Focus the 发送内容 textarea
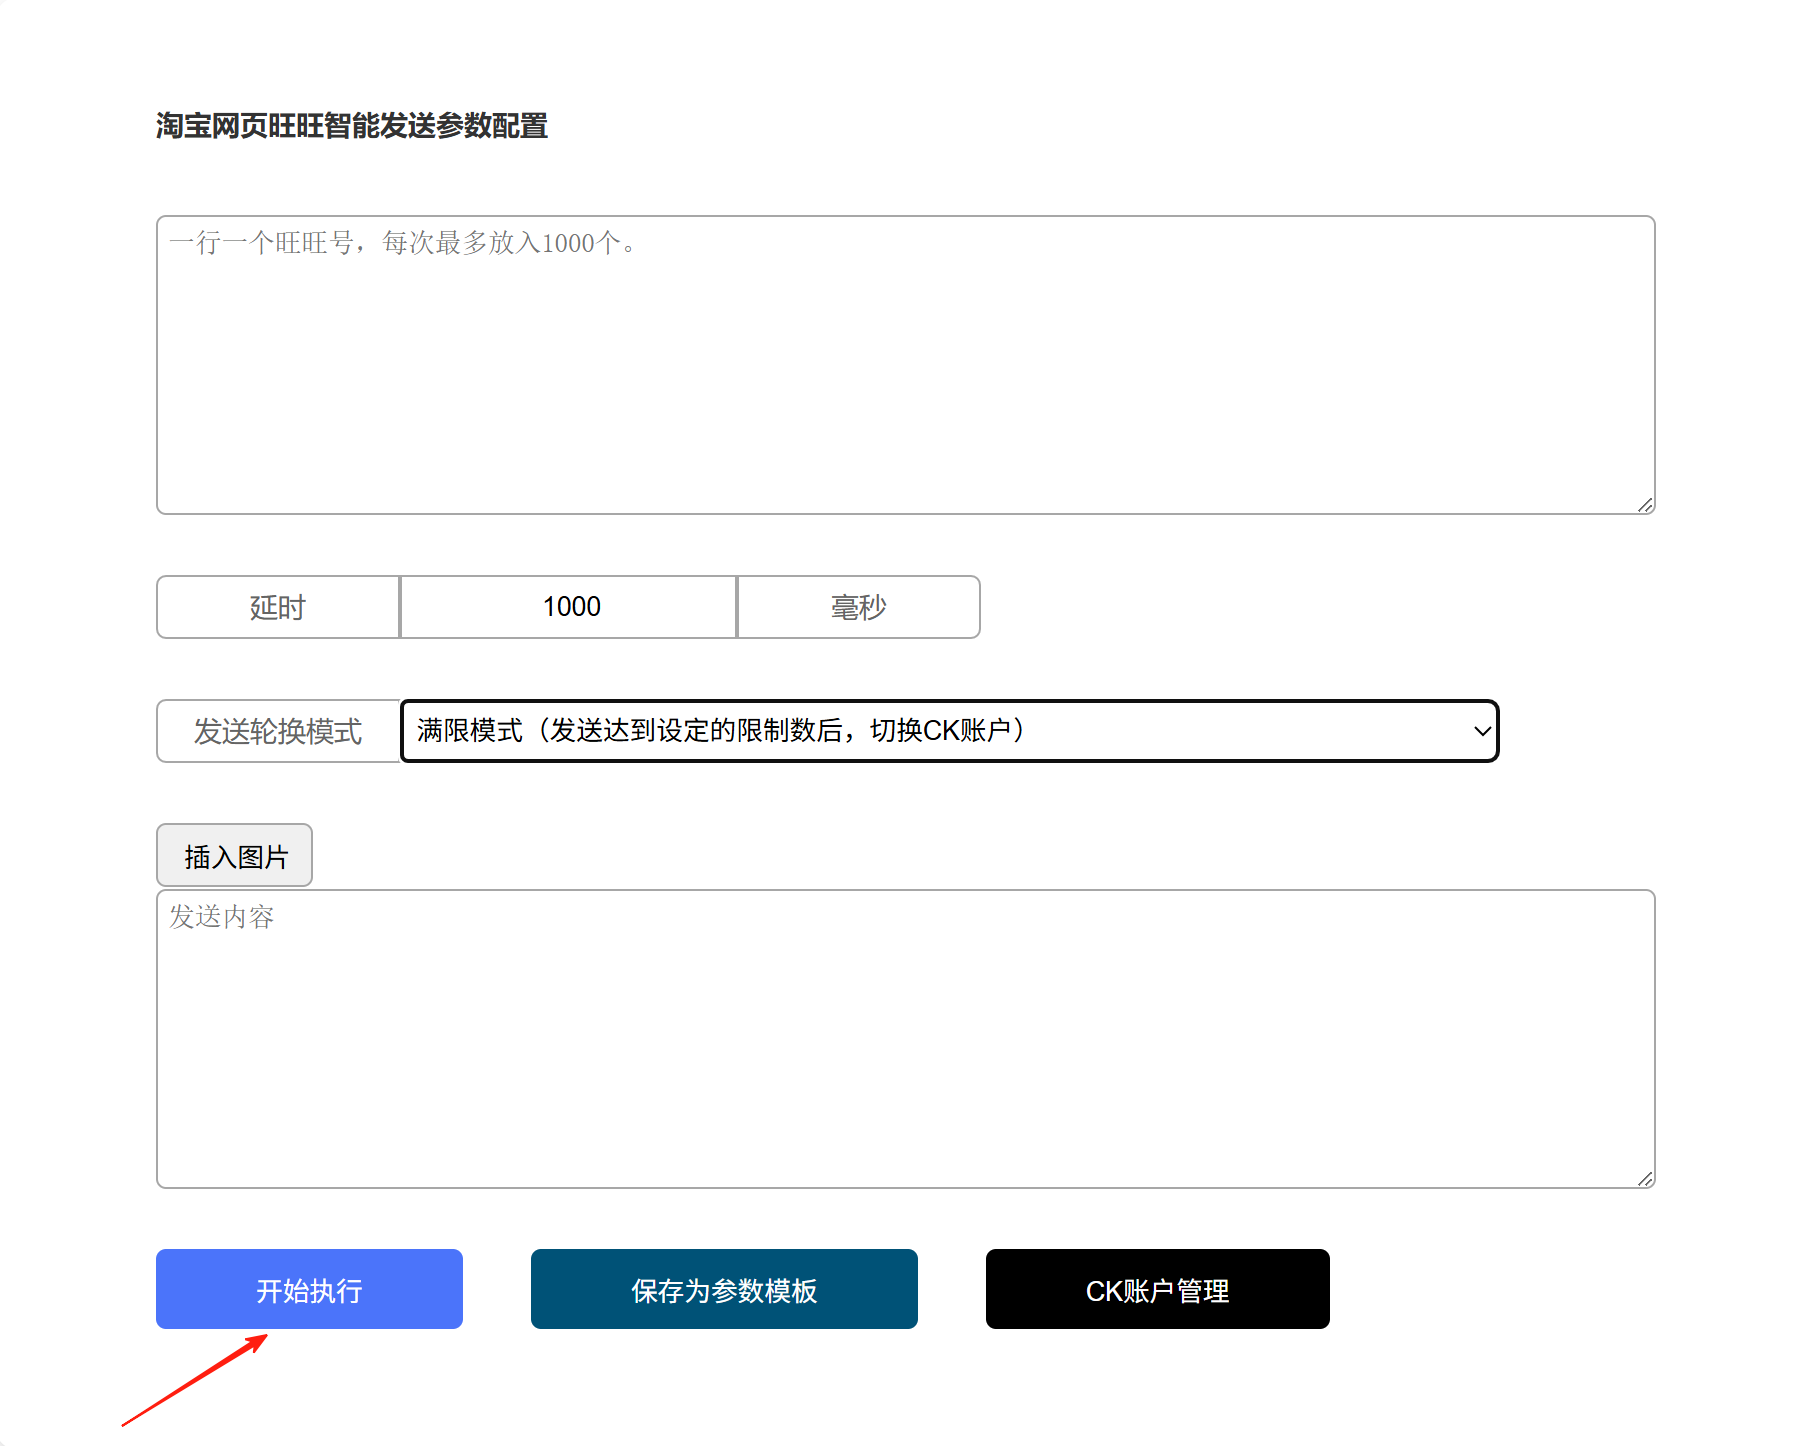The width and height of the screenshot is (1798, 1446). [906, 1039]
